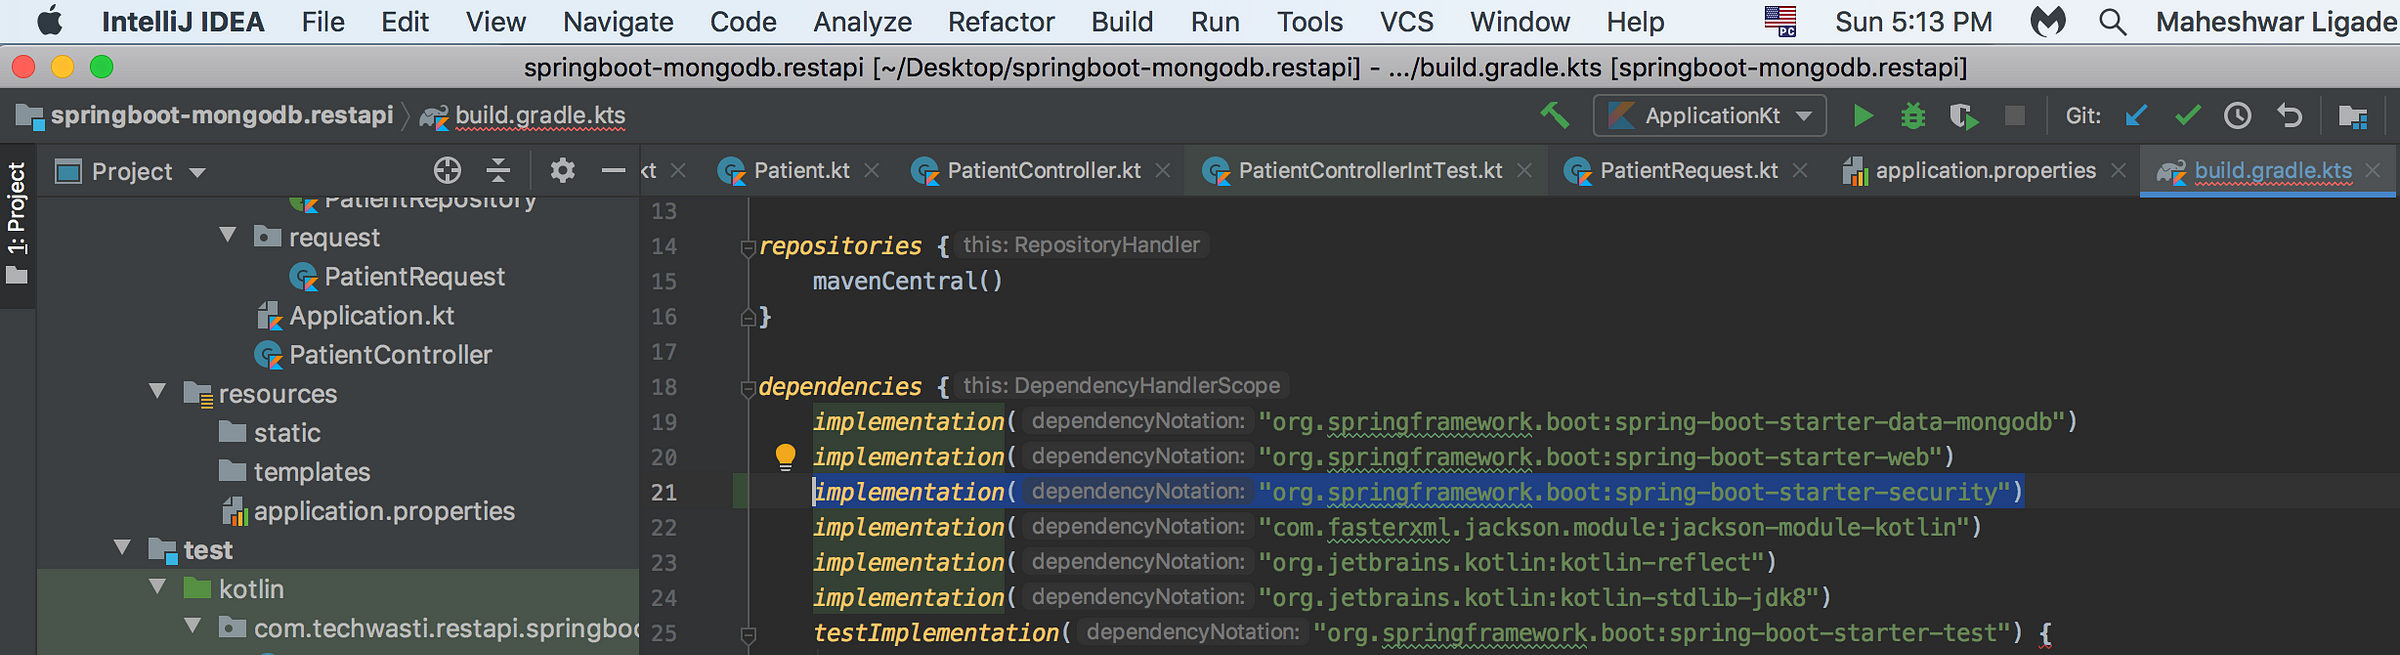Screen dimensions: 2400x655
Task: Hide the Project panel with minus icon
Action: [x=613, y=171]
